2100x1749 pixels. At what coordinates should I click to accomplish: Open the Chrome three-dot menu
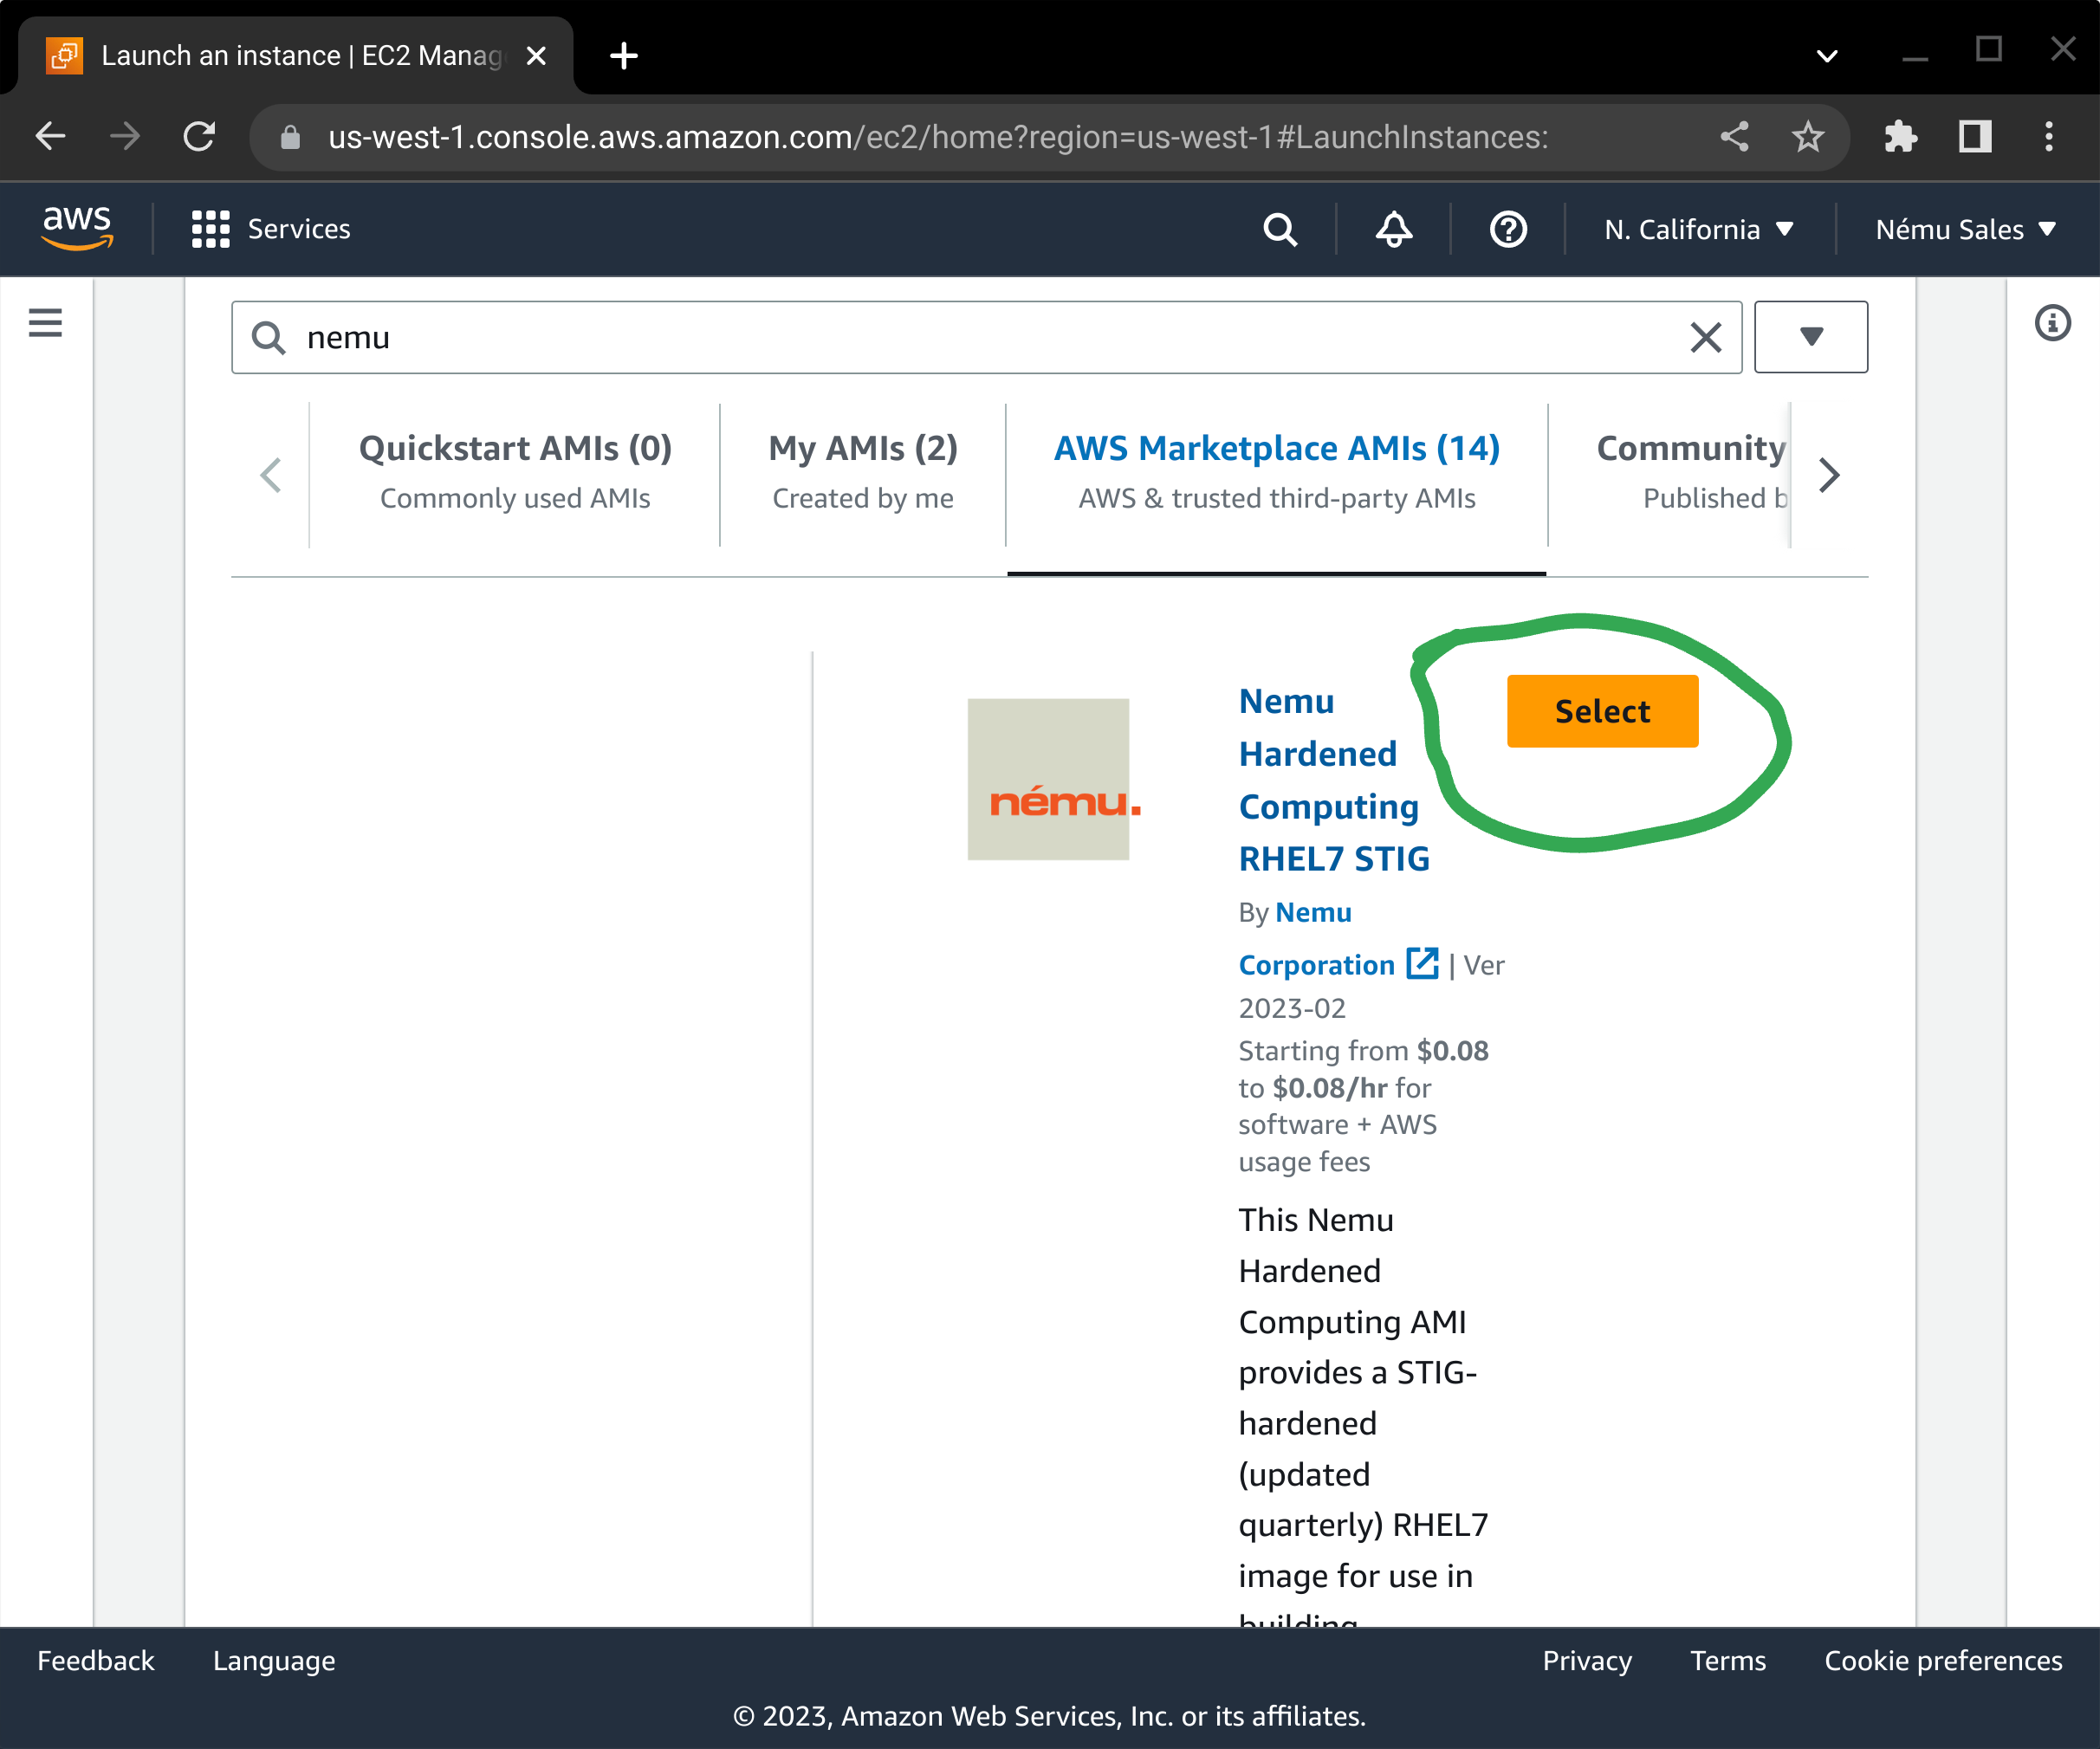2049,136
